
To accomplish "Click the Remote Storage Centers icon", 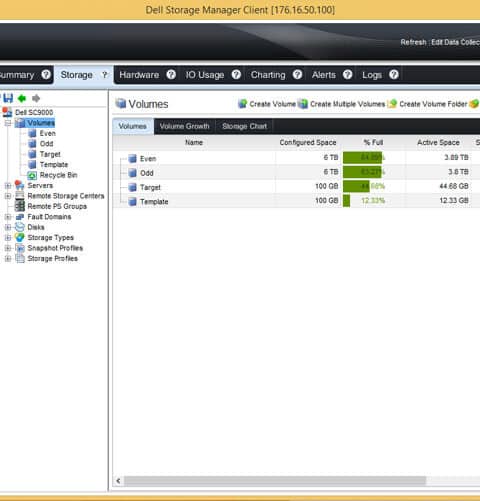I will click(20, 196).
